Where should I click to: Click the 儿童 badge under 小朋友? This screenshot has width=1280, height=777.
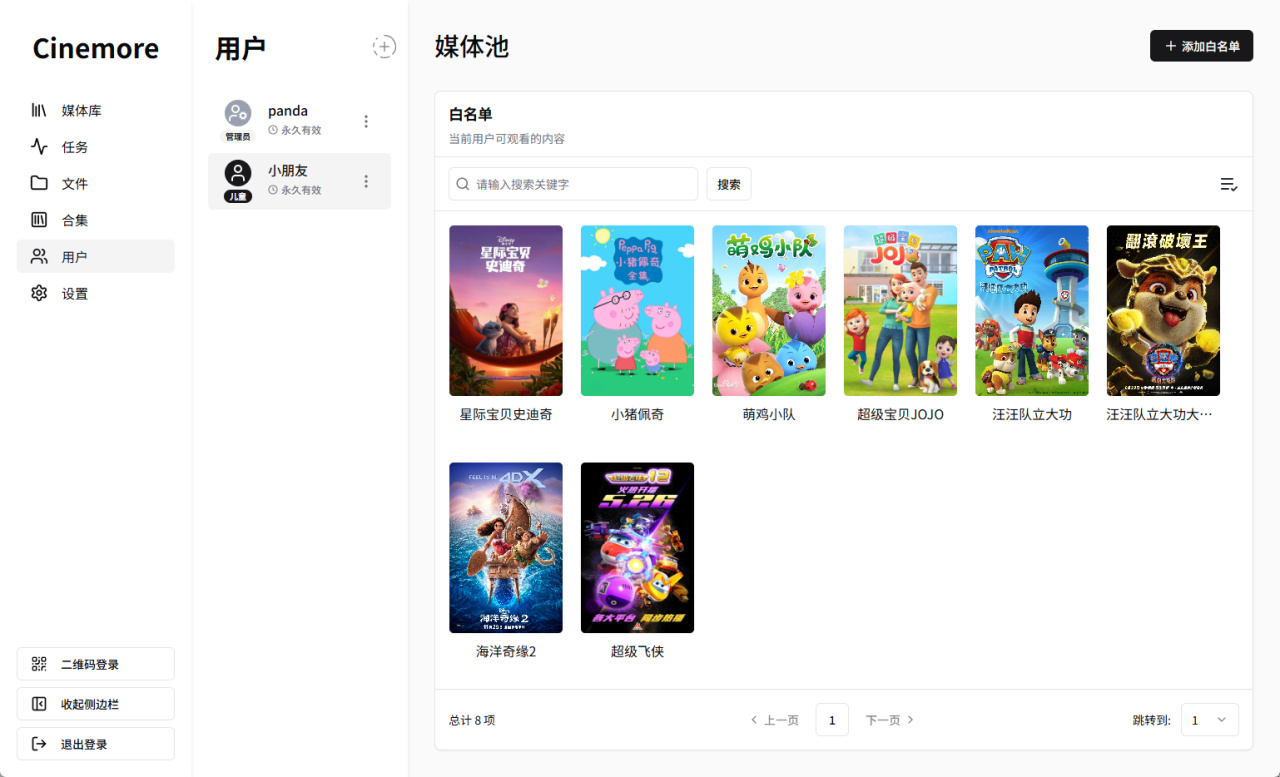coord(238,196)
